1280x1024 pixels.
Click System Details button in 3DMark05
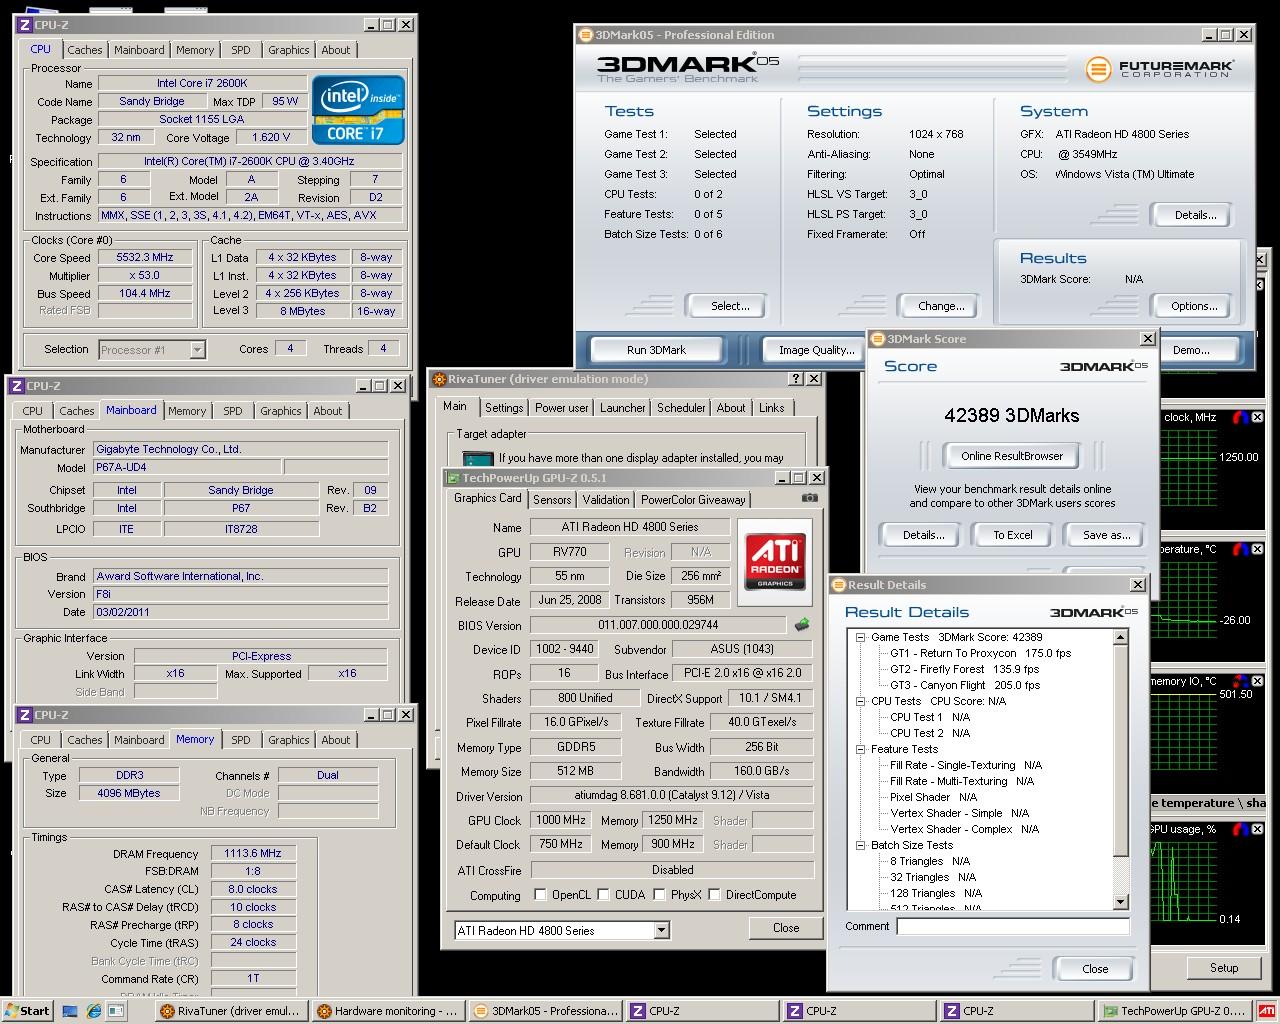coord(1195,215)
